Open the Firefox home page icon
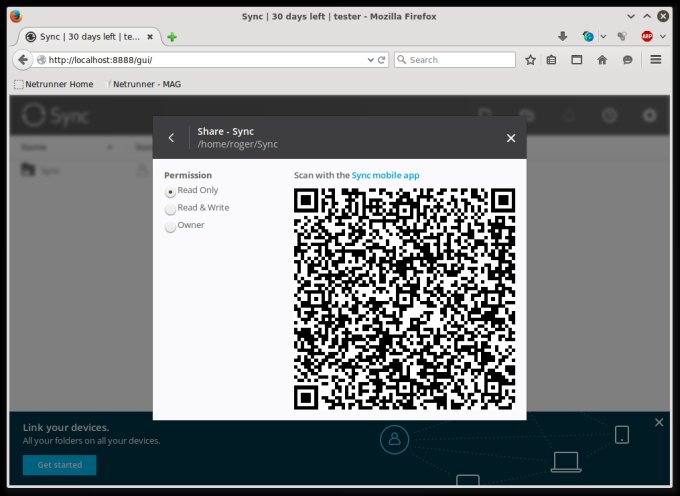The image size is (680, 496). point(602,60)
